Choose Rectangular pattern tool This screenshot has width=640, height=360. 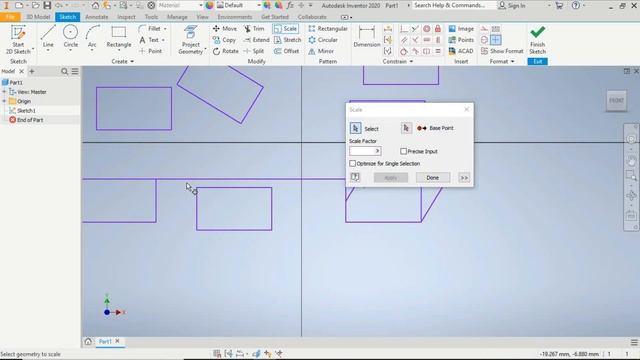tap(328, 29)
